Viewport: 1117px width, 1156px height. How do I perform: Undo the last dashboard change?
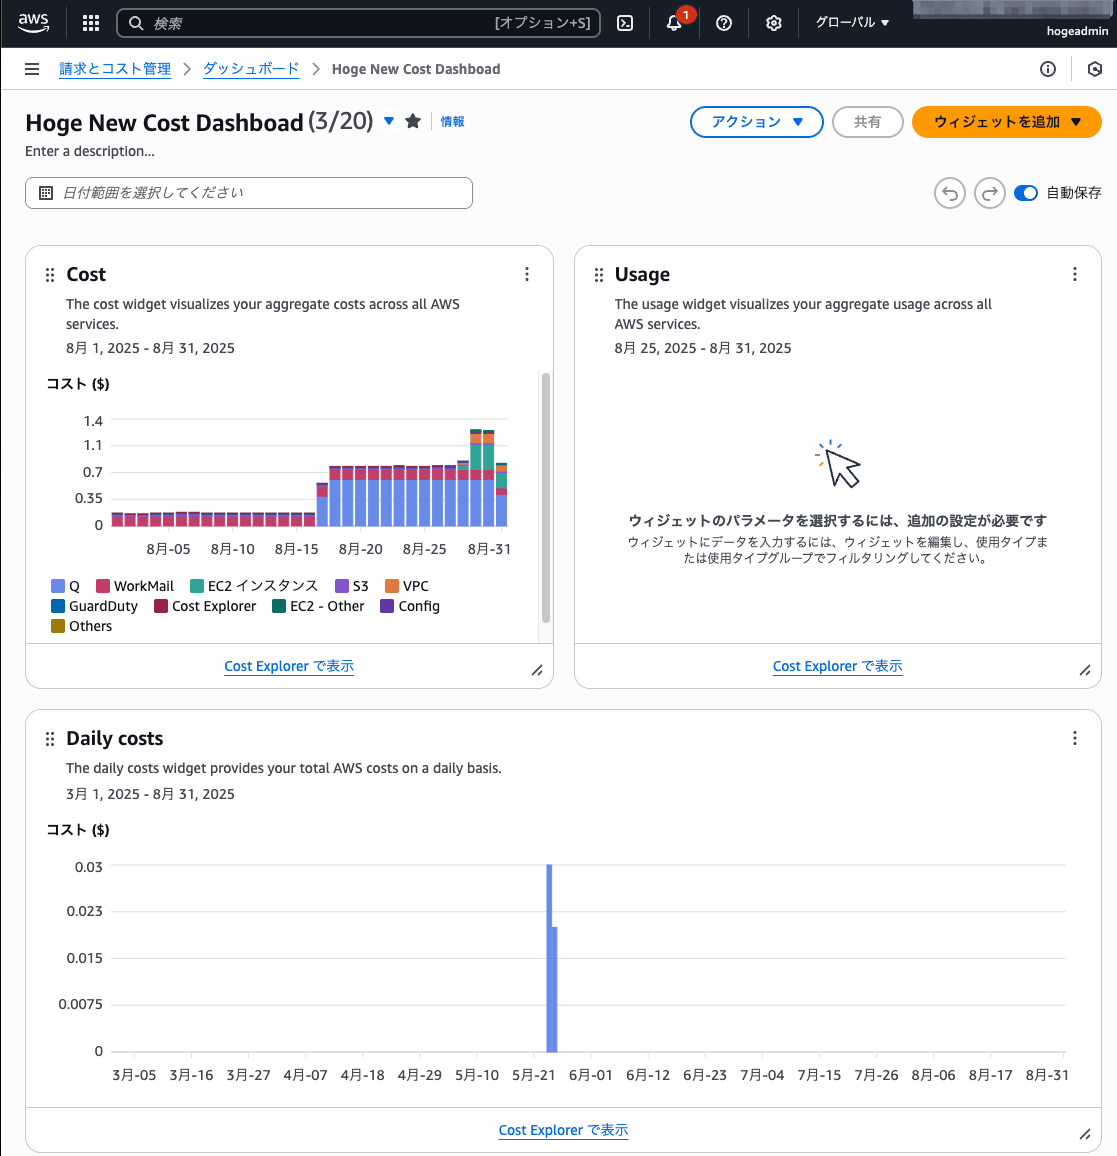pyautogui.click(x=950, y=193)
